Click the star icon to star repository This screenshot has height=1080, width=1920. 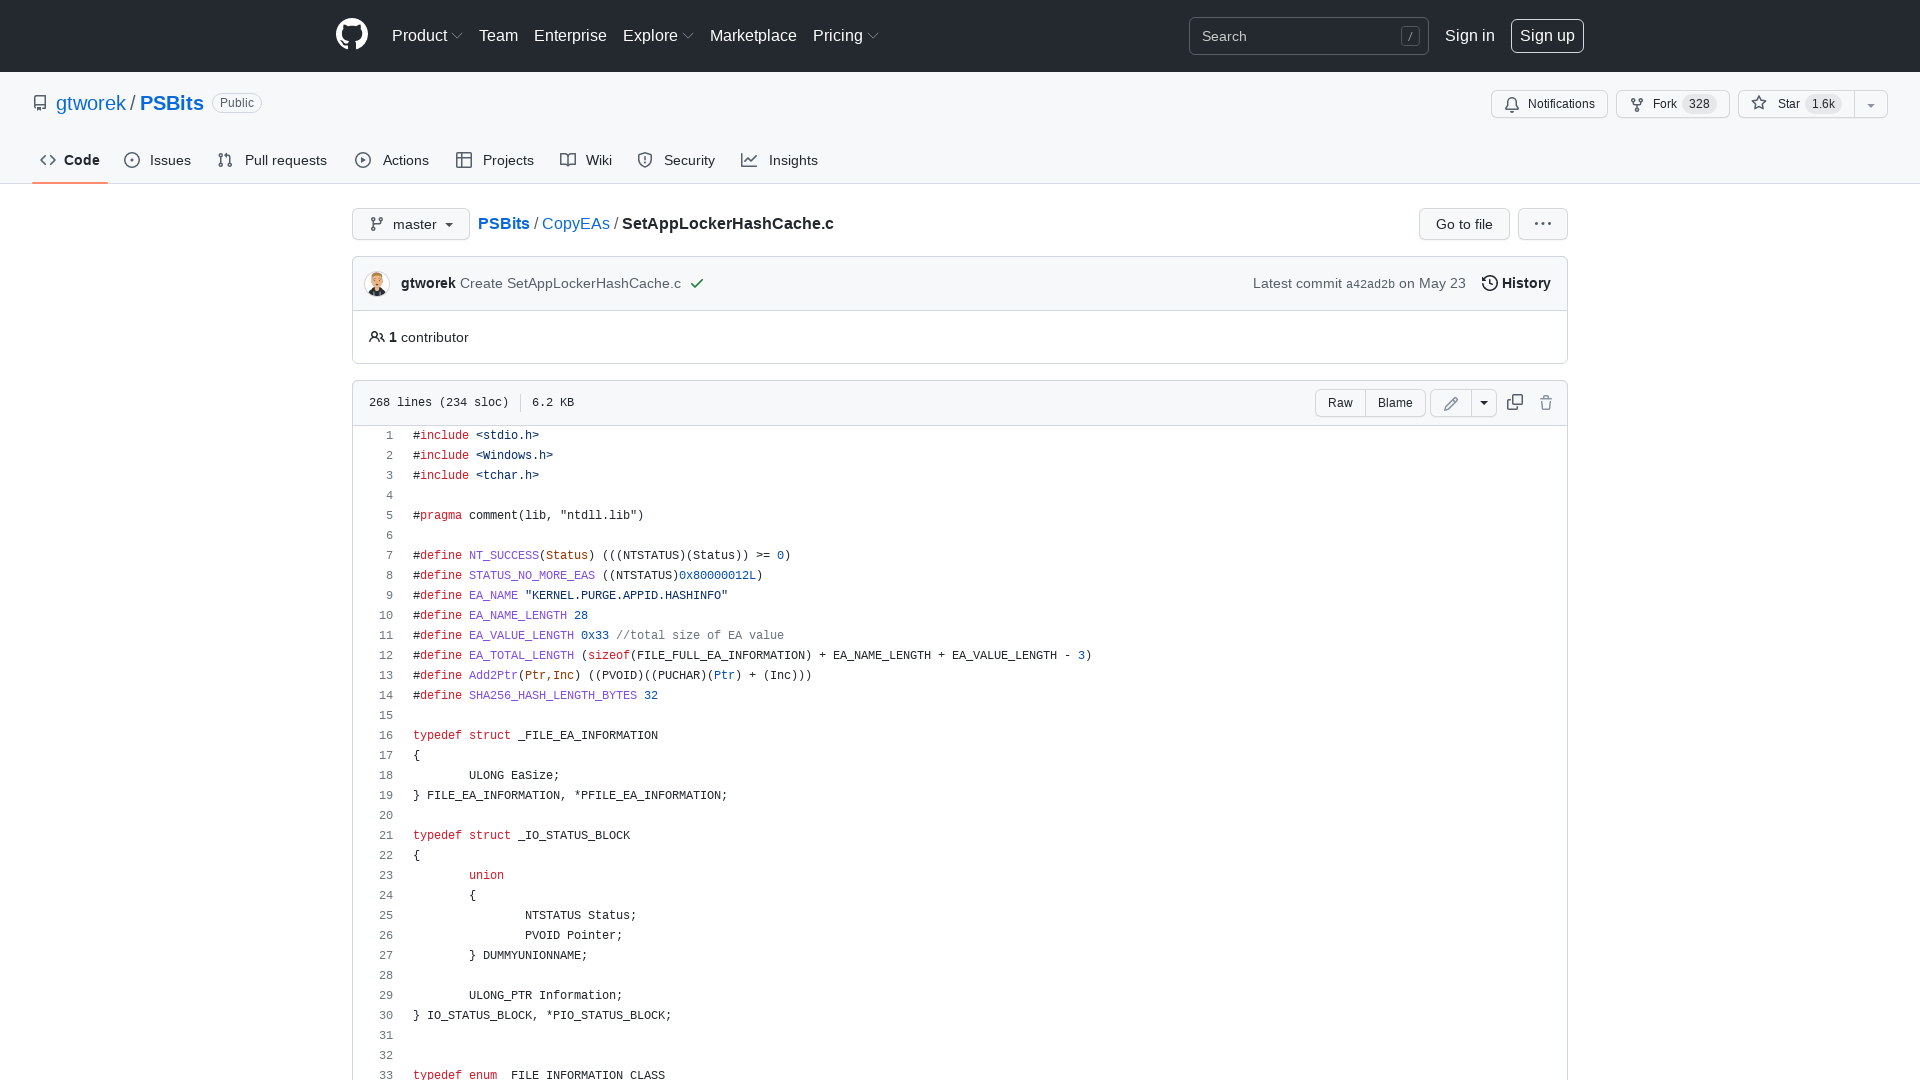1759,104
